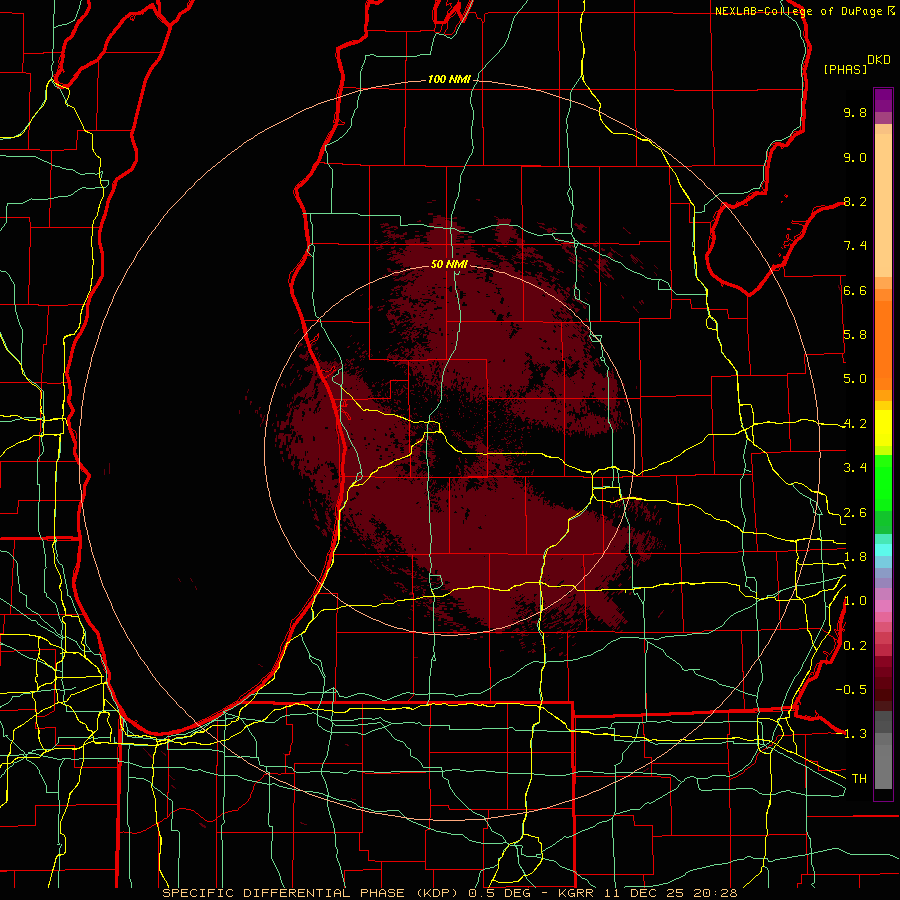Select the 1.3 value near the scale bottom
Viewport: 900px width, 900px height.
pos(855,734)
